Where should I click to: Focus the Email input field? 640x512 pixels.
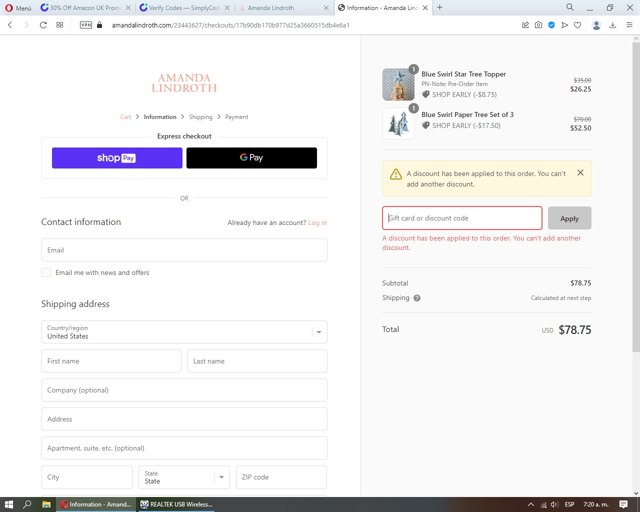(184, 250)
